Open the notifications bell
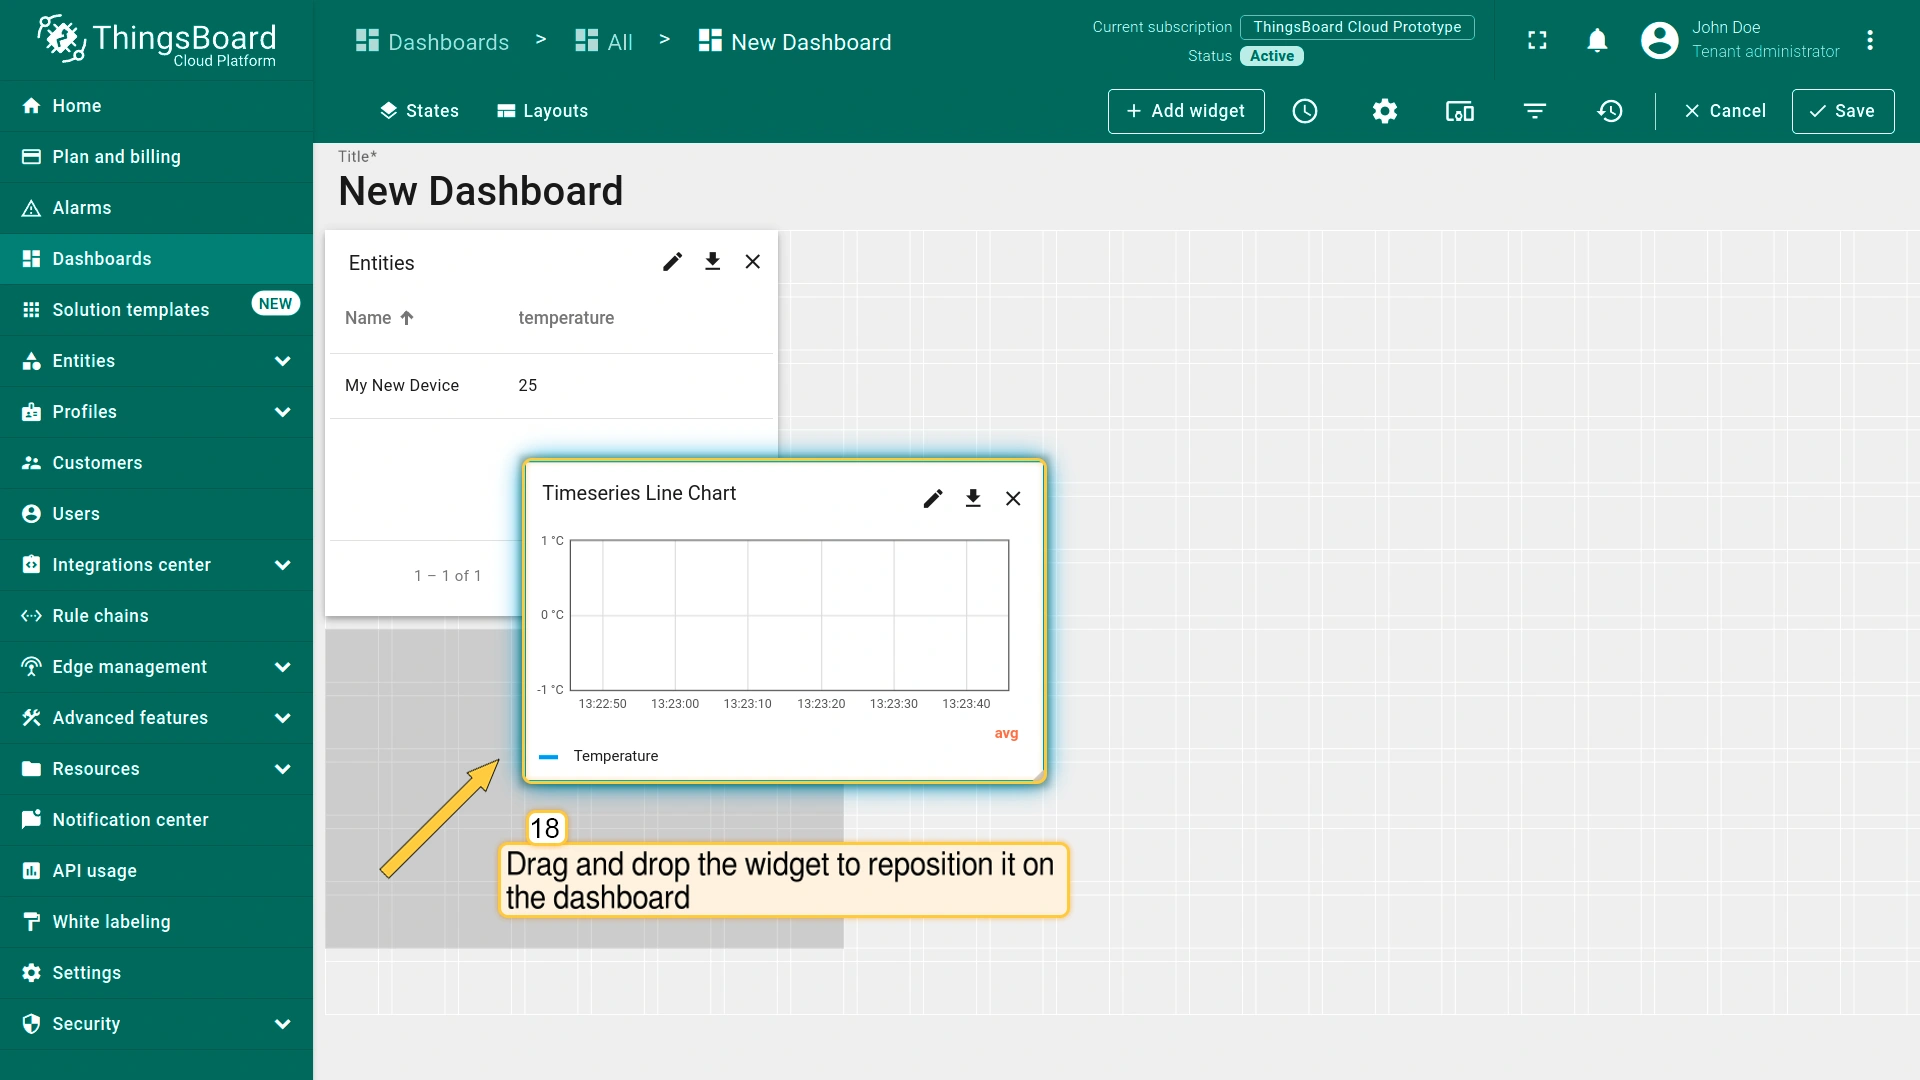Viewport: 1920px width, 1080px height. point(1597,41)
